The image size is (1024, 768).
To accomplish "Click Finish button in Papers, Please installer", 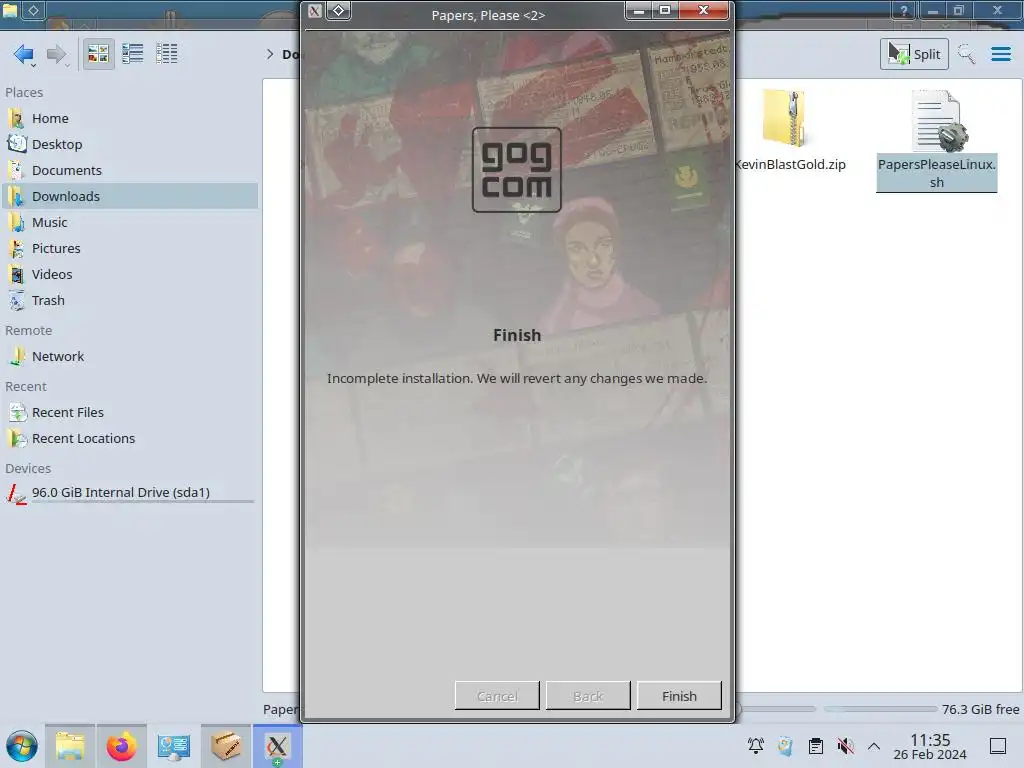I will point(679,696).
